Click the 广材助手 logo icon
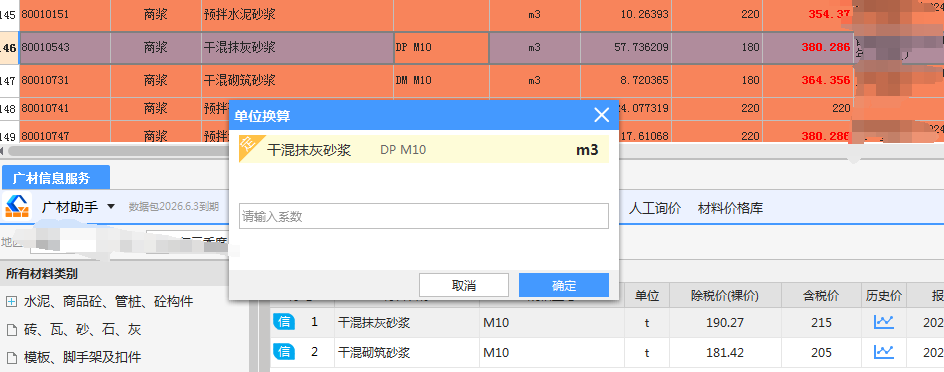The image size is (944, 372). 17,206
